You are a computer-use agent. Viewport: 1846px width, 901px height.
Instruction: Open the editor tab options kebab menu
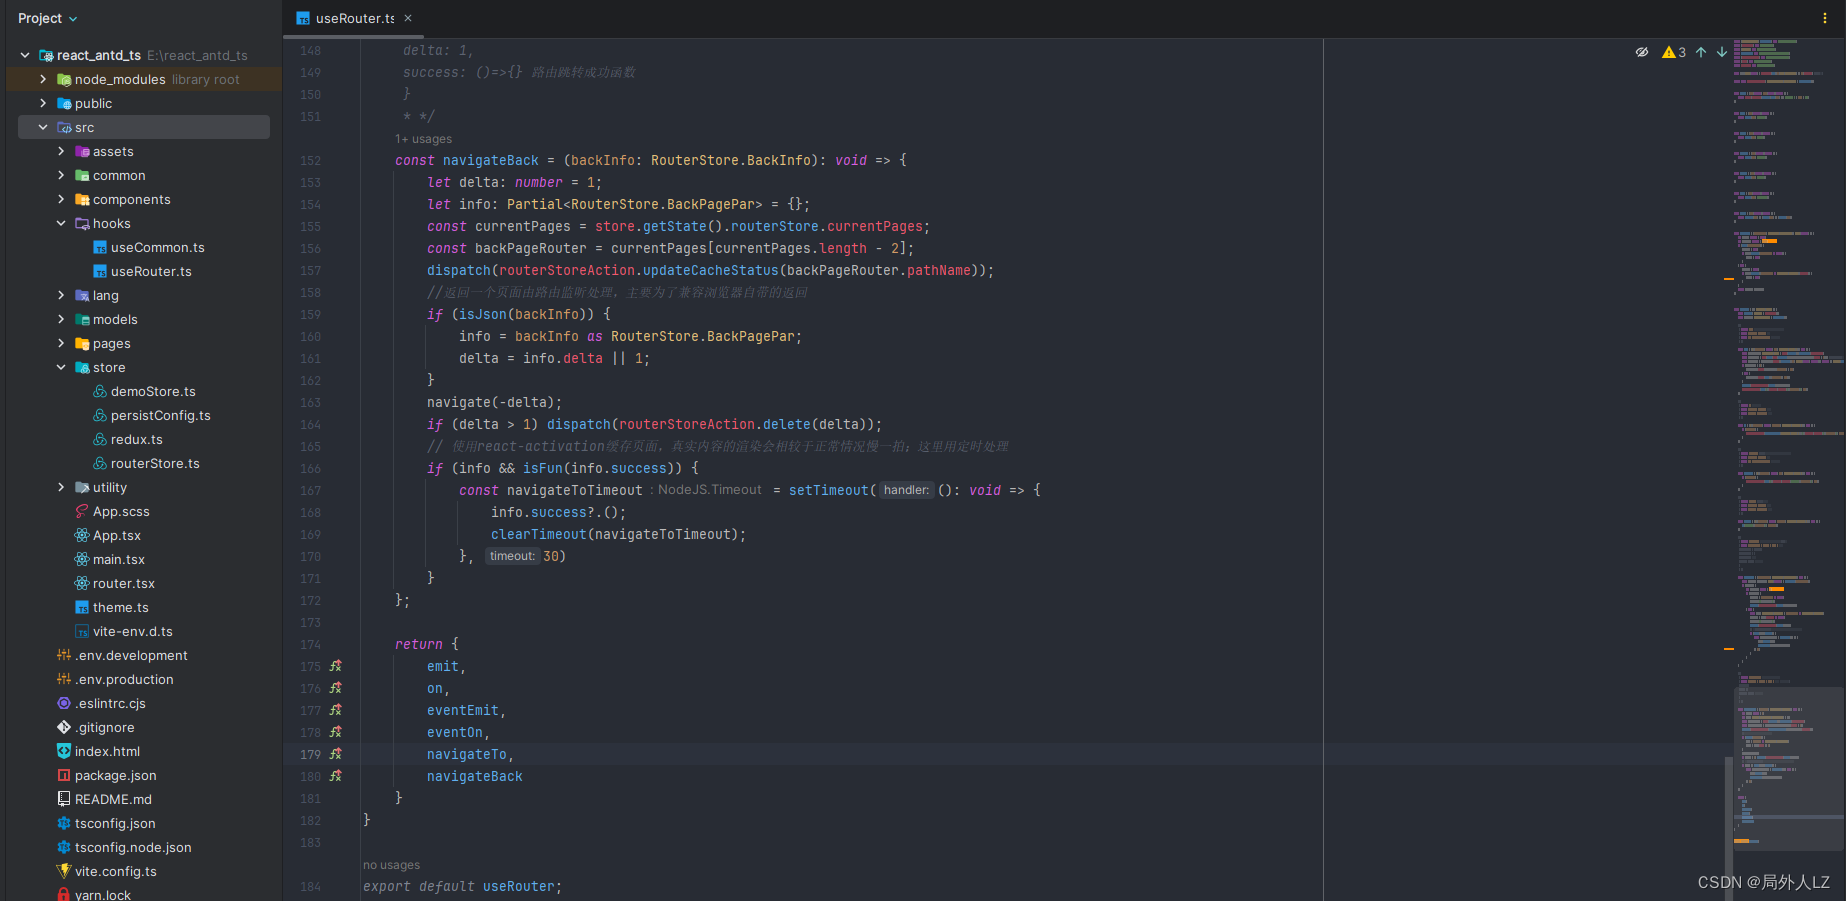click(x=1825, y=18)
